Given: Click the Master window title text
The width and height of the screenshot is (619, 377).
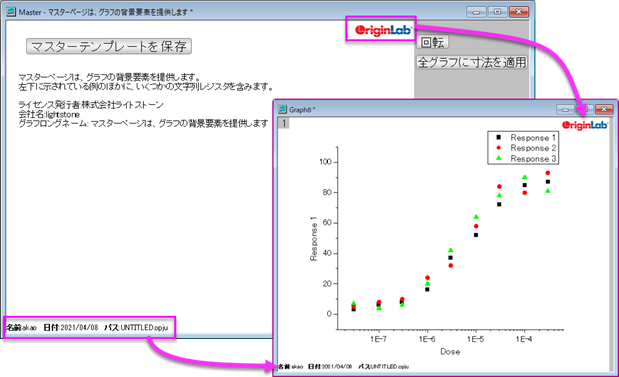Looking at the screenshot, I should pos(105,12).
